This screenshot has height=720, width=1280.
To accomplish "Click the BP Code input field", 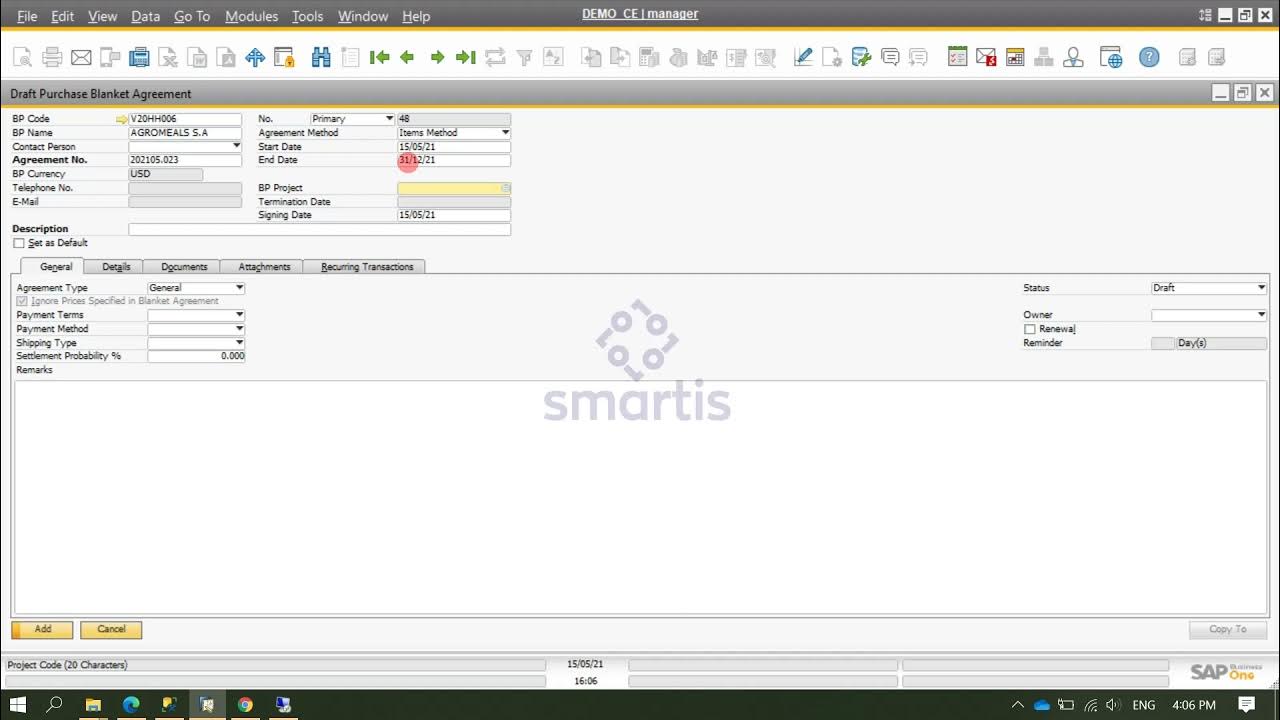I will pos(185,119).
